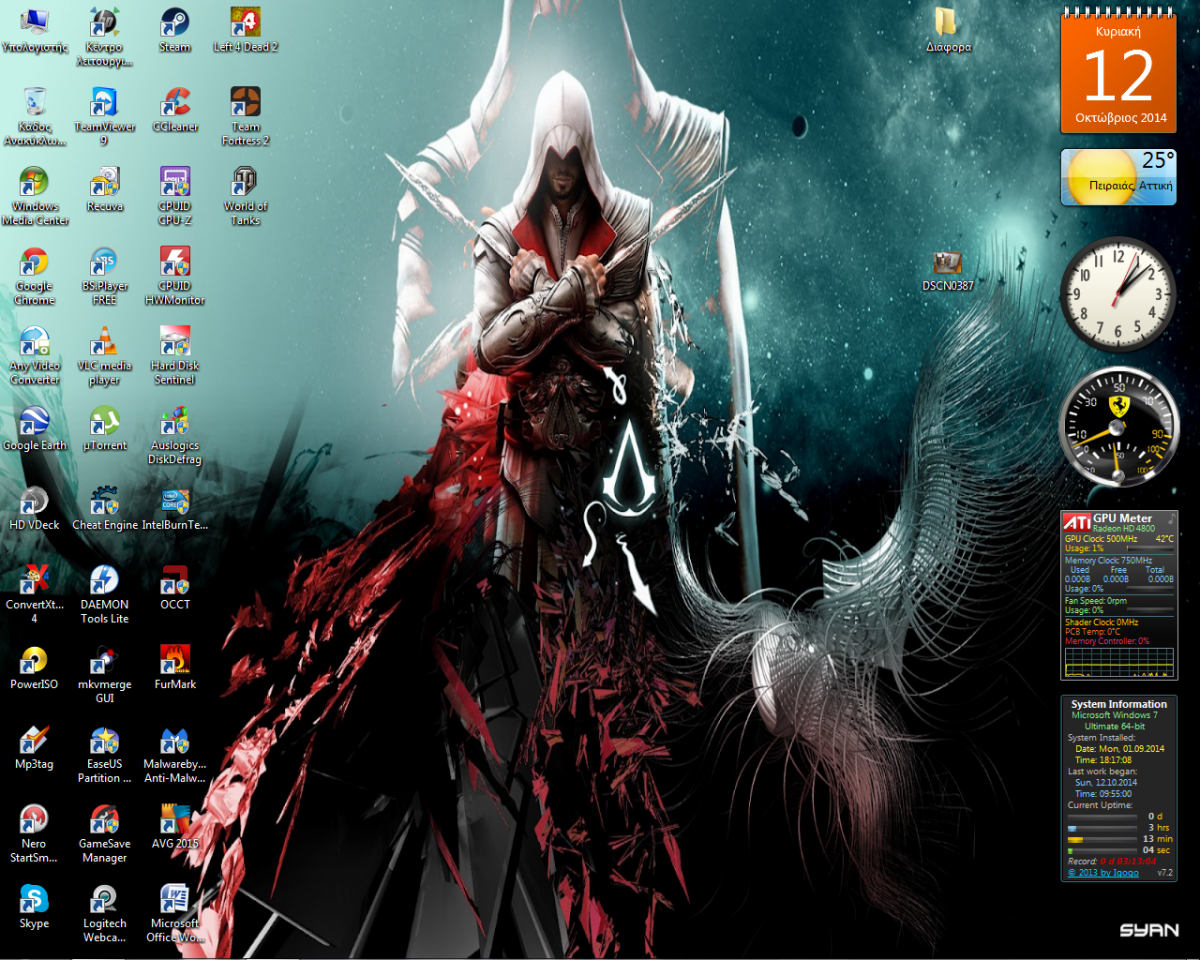The image size is (1200, 960).
Task: Click the Κάδος Ανακύκλωσης recycle bin icon
Action: tap(34, 117)
